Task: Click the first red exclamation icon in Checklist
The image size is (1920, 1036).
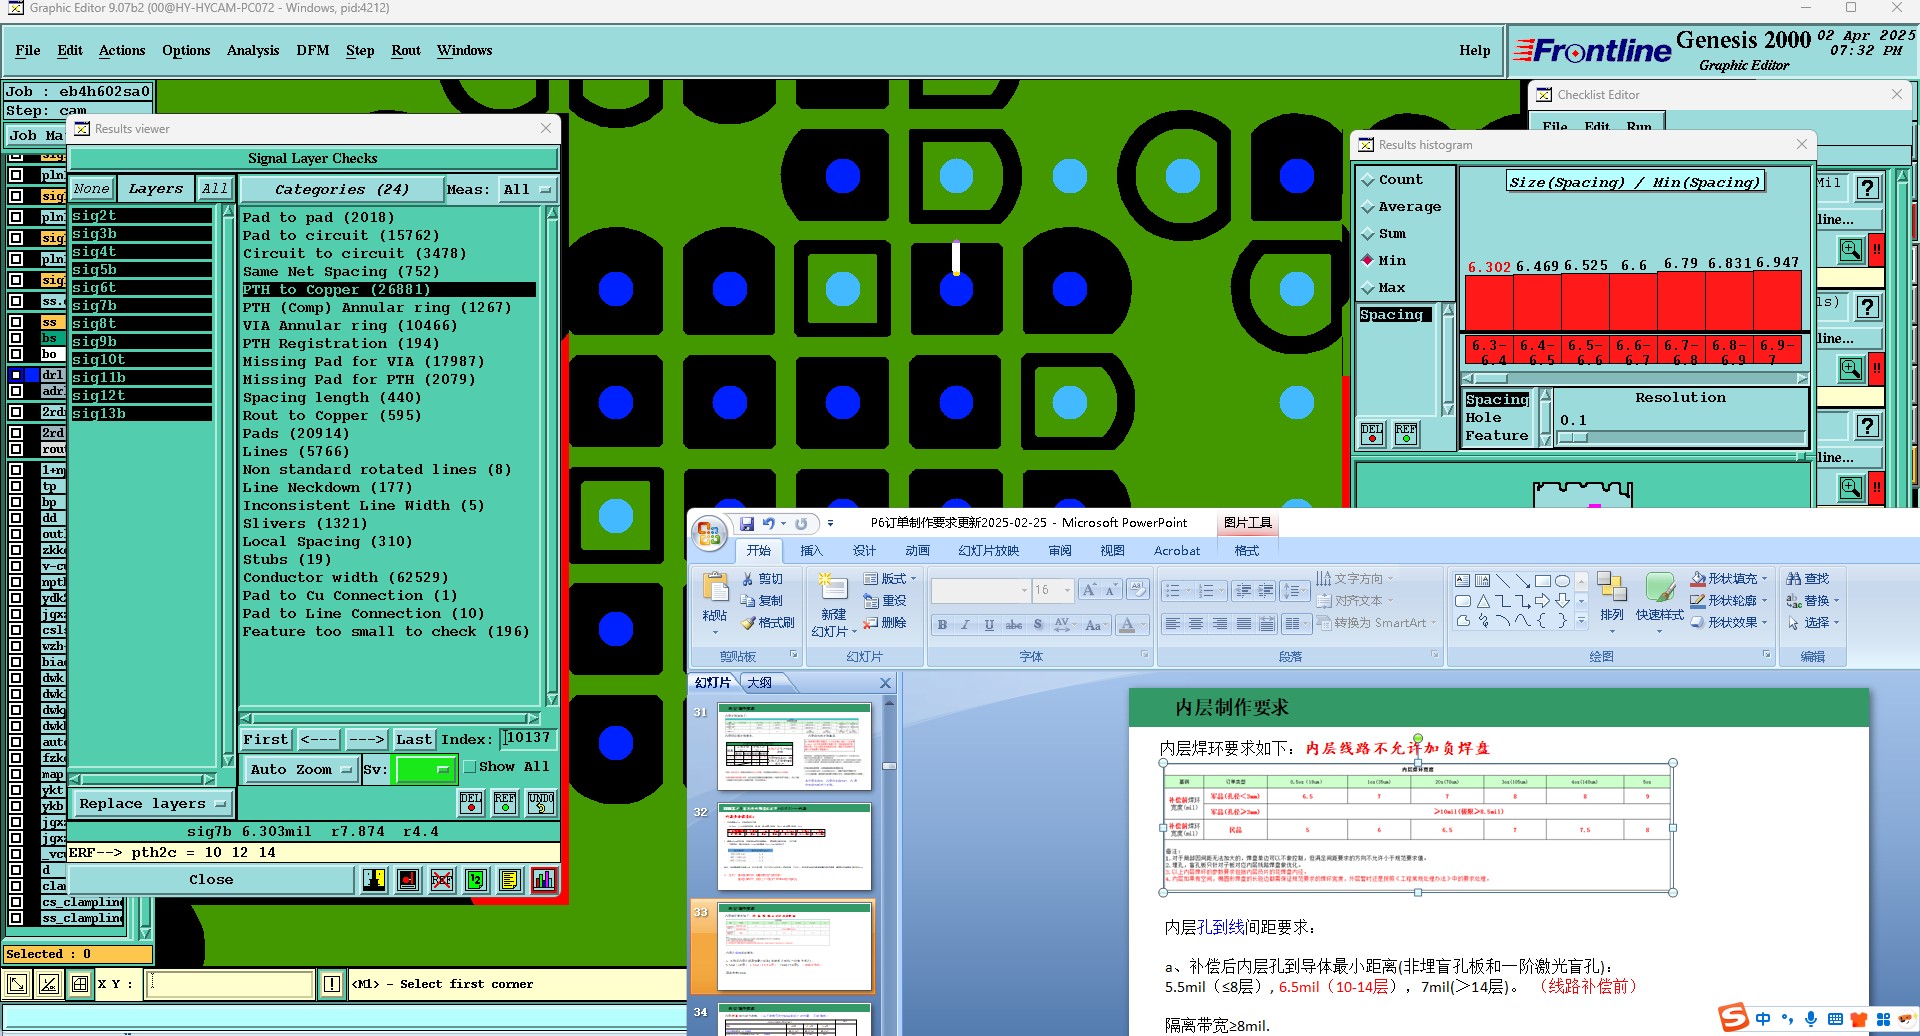Action: pyautogui.click(x=1877, y=249)
